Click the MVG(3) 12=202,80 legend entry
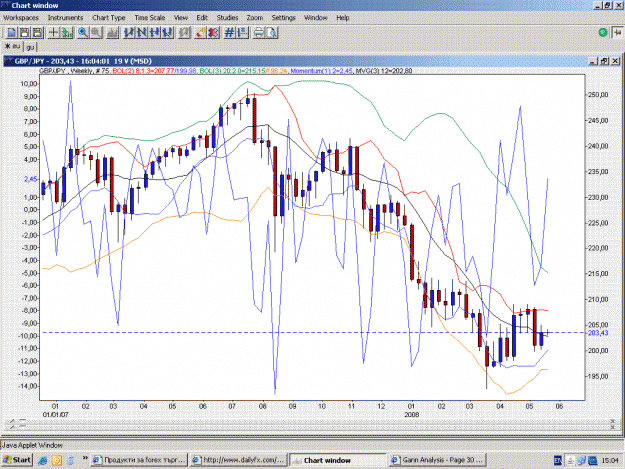This screenshot has height=469, width=625. (x=383, y=71)
